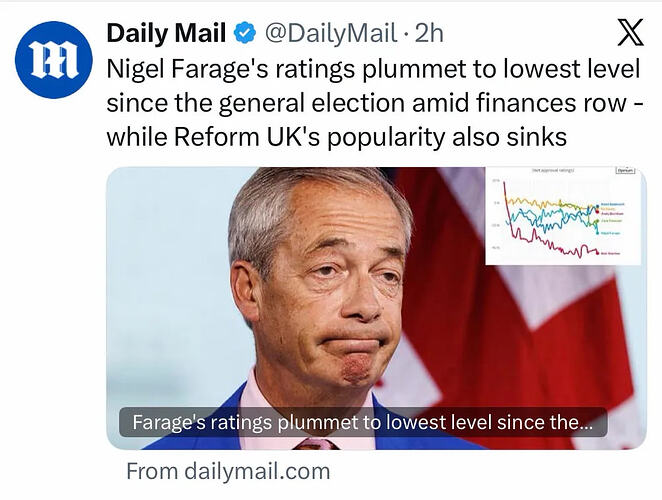662x500 pixels.
Task: Click the 'Farage's ratings plummet' caption overlay
Action: [363, 422]
